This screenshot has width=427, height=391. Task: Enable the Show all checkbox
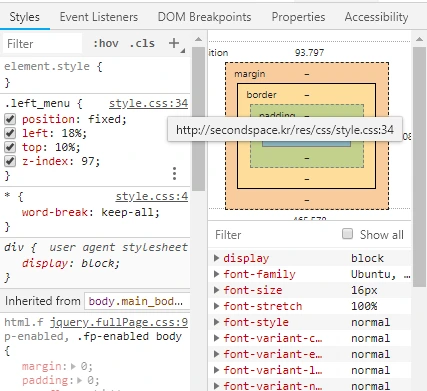(x=347, y=234)
